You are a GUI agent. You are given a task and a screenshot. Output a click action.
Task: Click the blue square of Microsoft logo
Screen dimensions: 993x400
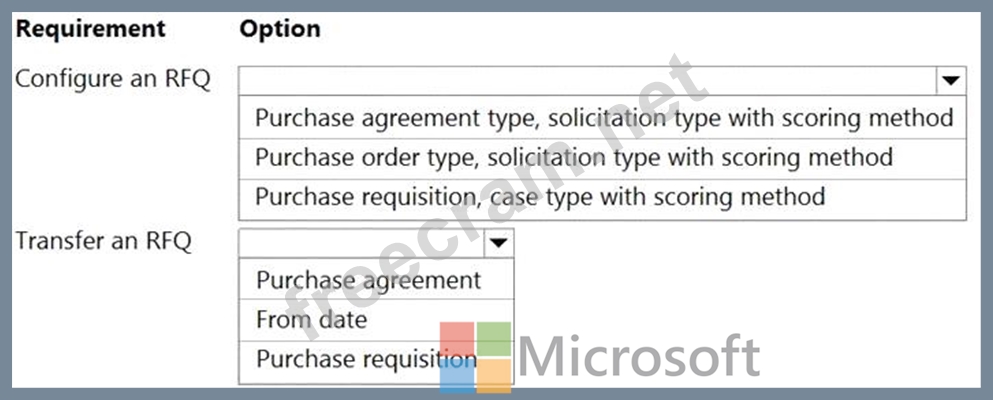click(458, 374)
